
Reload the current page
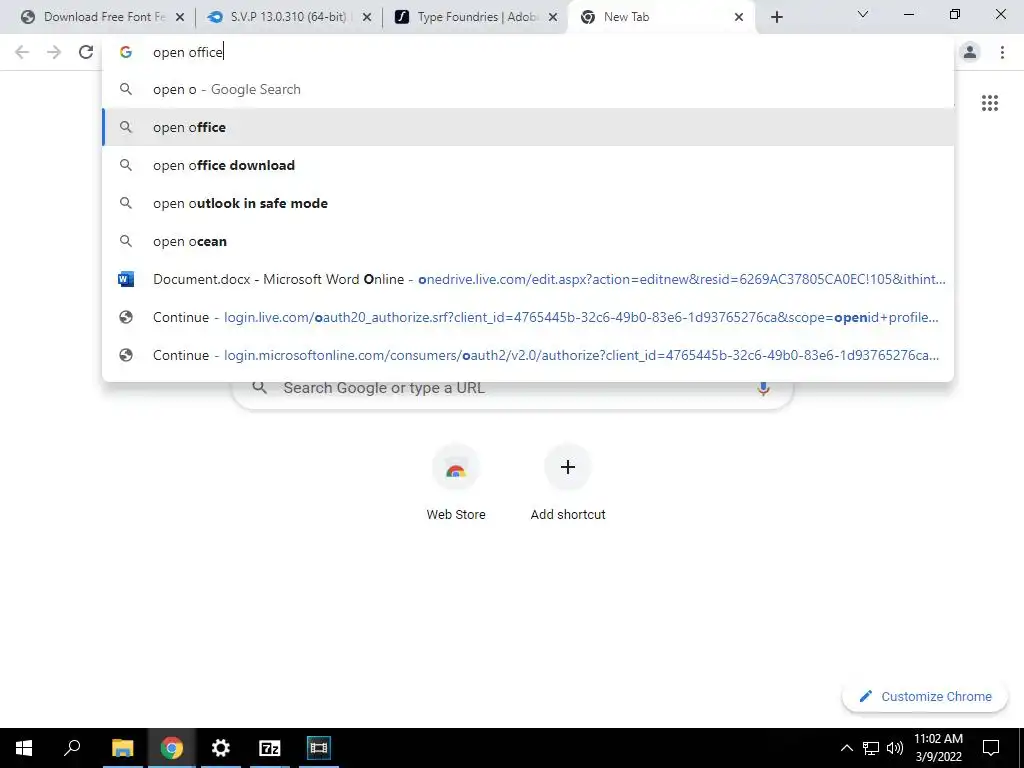[x=86, y=52]
